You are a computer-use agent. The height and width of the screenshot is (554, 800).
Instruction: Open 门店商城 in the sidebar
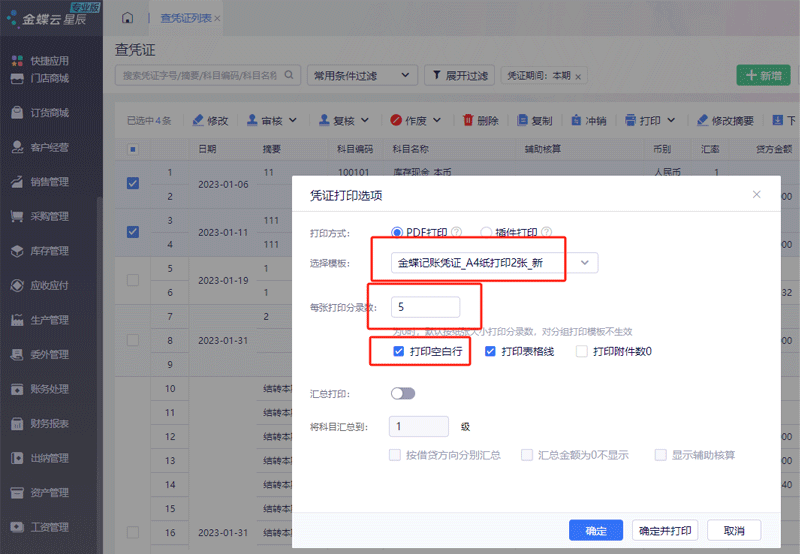[40, 78]
